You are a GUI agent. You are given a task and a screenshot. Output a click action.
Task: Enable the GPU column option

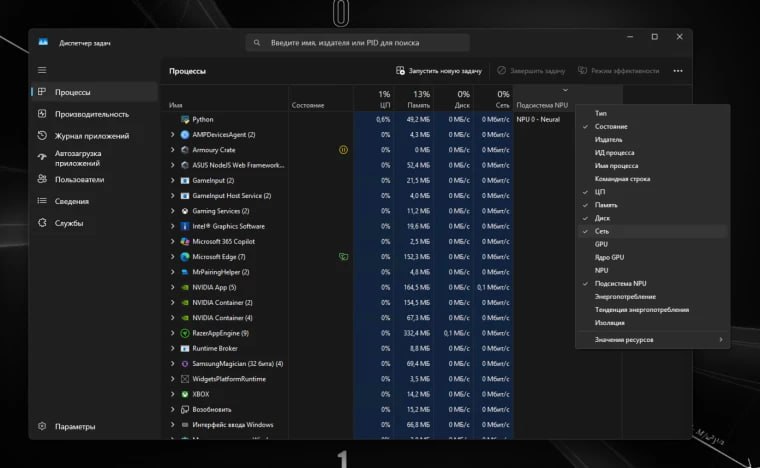pyautogui.click(x=652, y=244)
